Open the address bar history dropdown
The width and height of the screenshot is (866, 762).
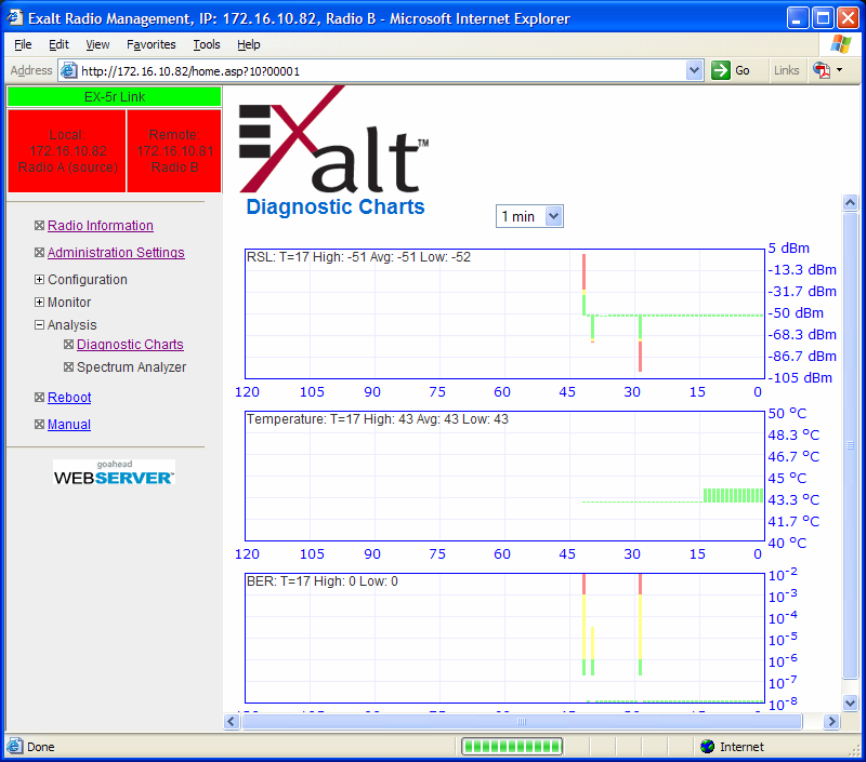[x=694, y=71]
